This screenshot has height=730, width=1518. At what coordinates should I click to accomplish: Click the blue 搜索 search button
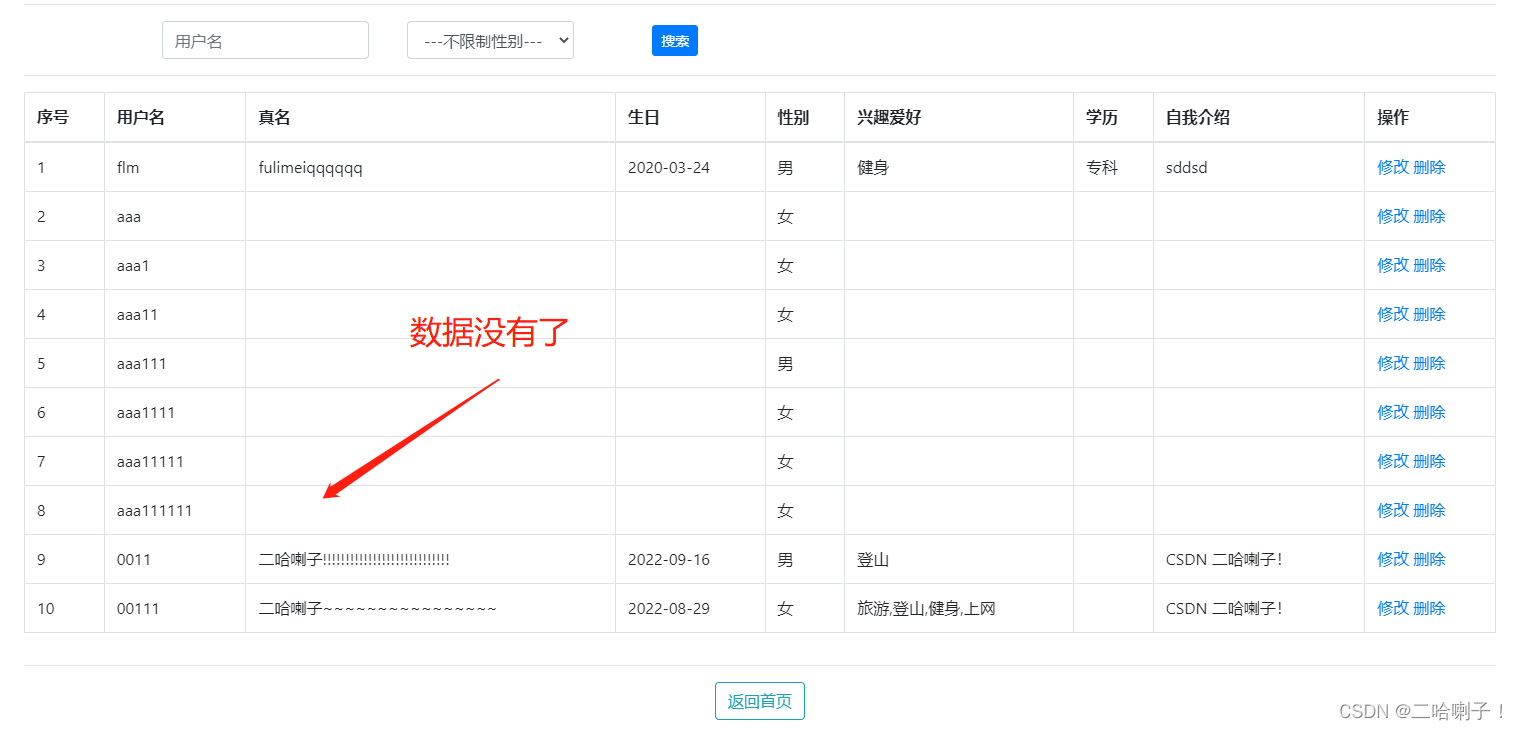674,40
